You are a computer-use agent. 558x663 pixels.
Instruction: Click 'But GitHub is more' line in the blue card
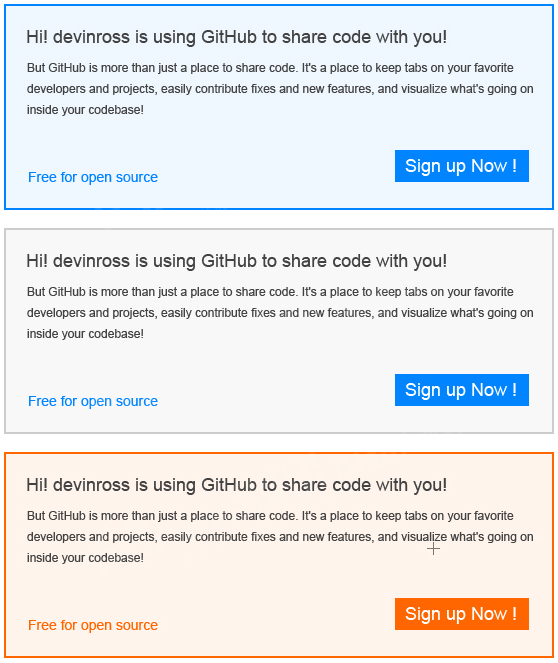[270, 68]
